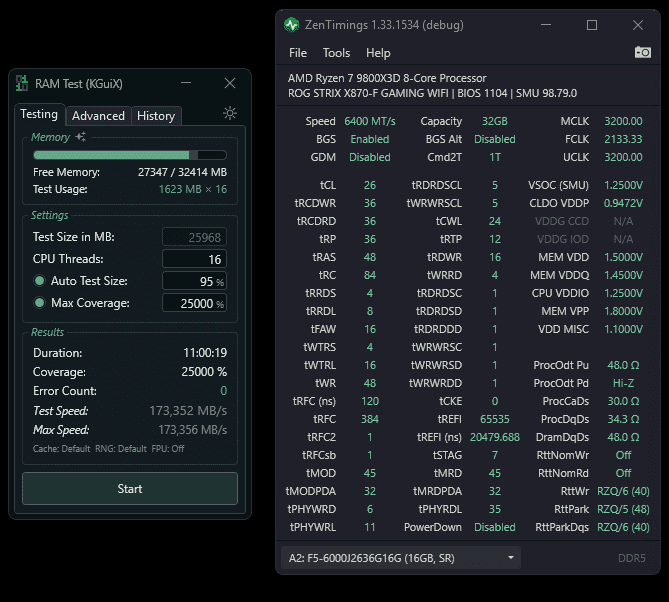
Task: Click the FCLK 2133.33 value
Action: click(623, 139)
